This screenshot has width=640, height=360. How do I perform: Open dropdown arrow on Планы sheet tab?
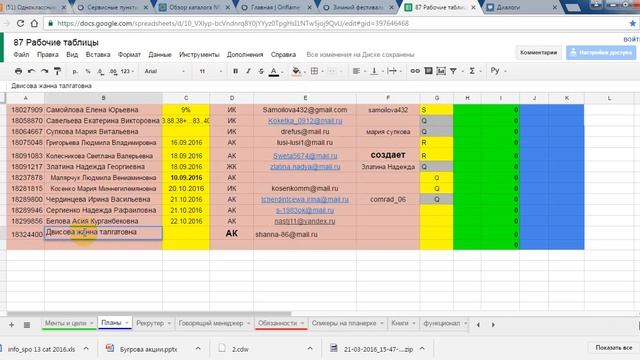pos(127,323)
